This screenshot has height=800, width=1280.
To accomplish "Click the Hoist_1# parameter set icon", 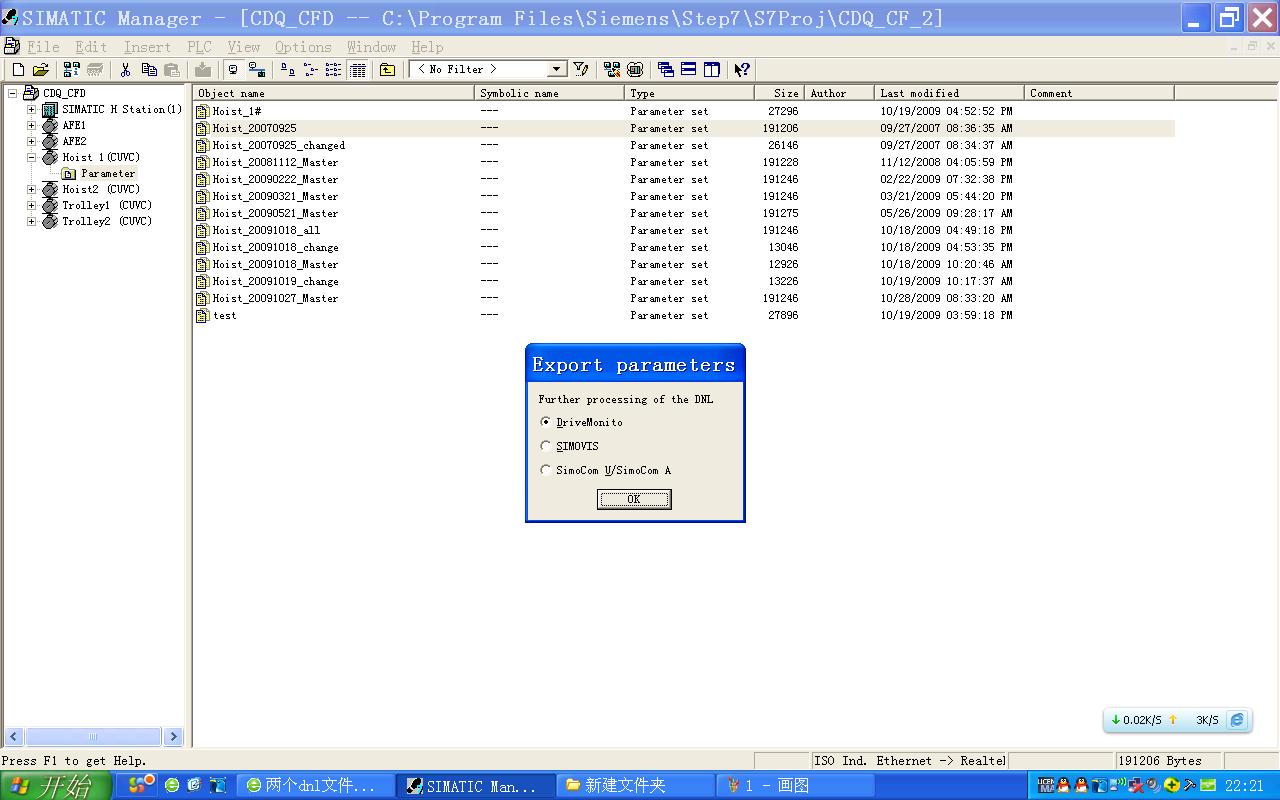I will pyautogui.click(x=202, y=112).
